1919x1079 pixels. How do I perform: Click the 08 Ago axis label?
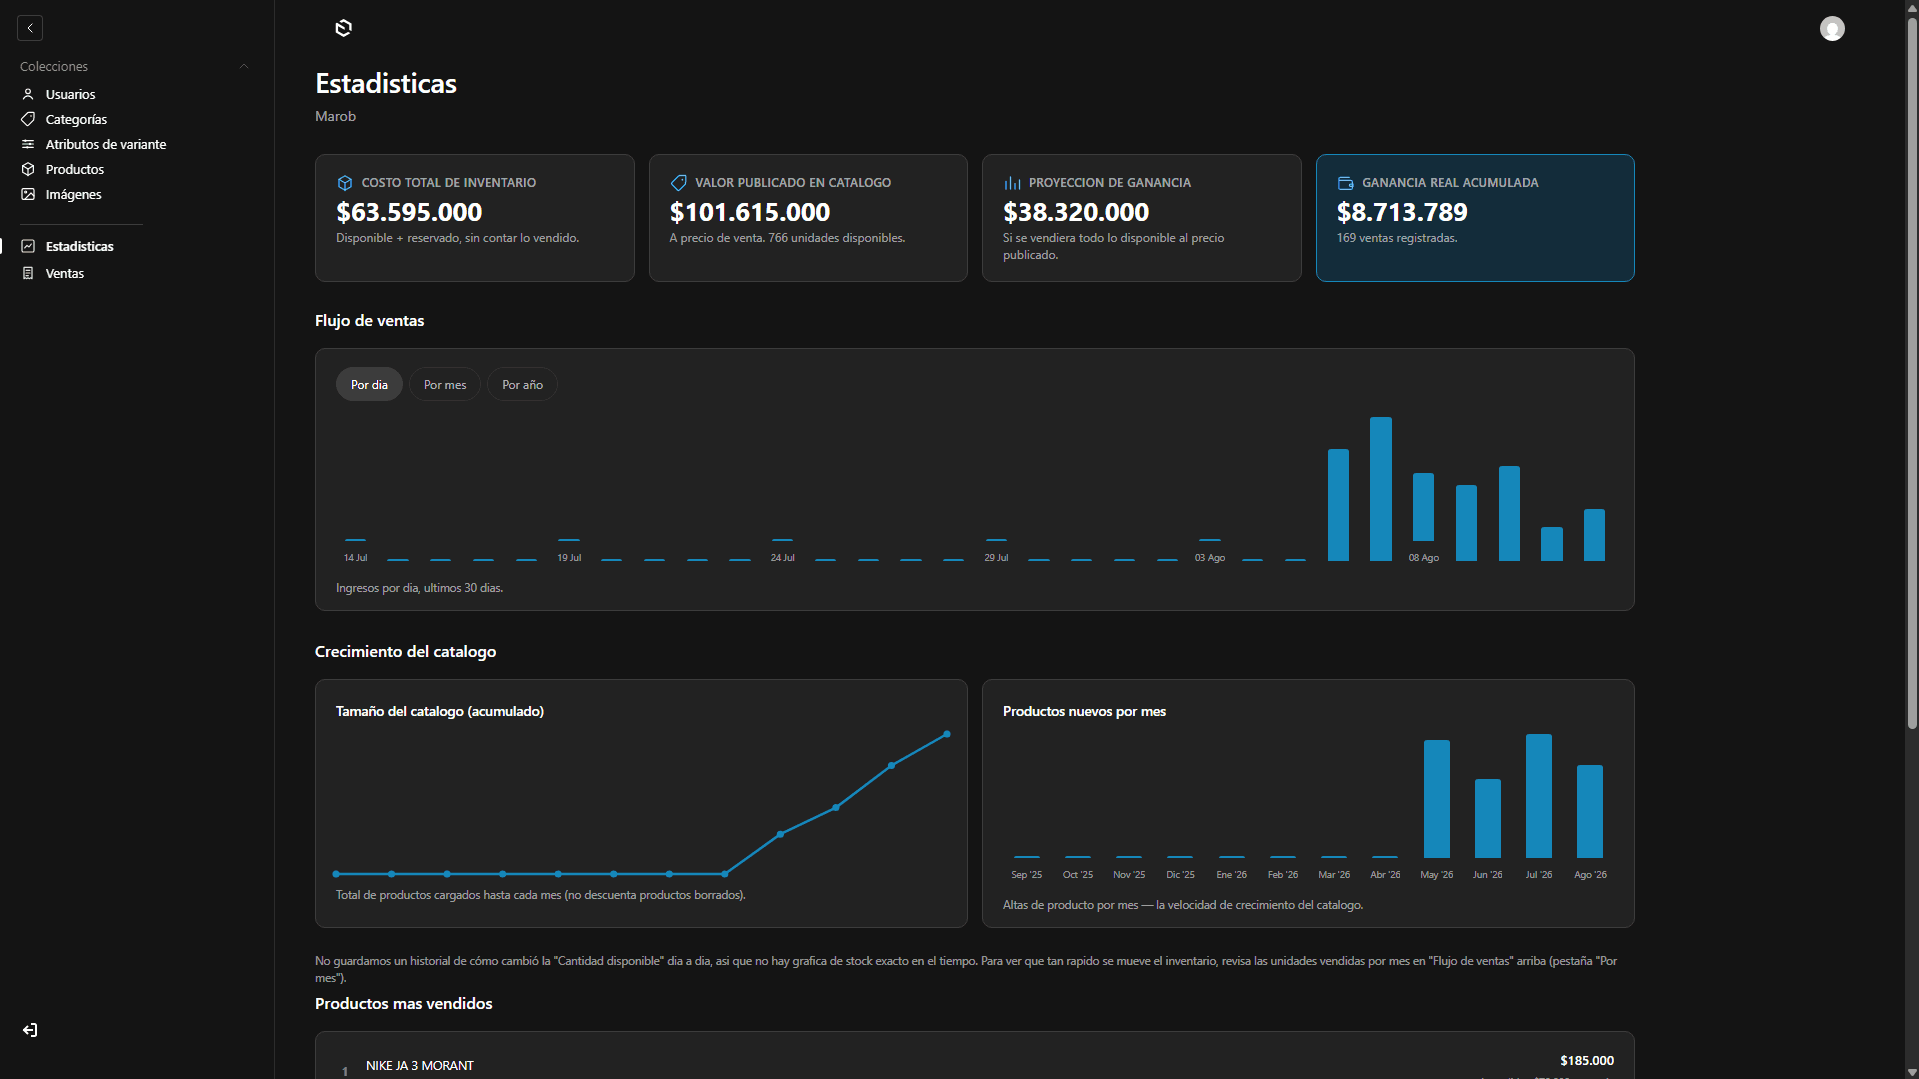tap(1424, 558)
